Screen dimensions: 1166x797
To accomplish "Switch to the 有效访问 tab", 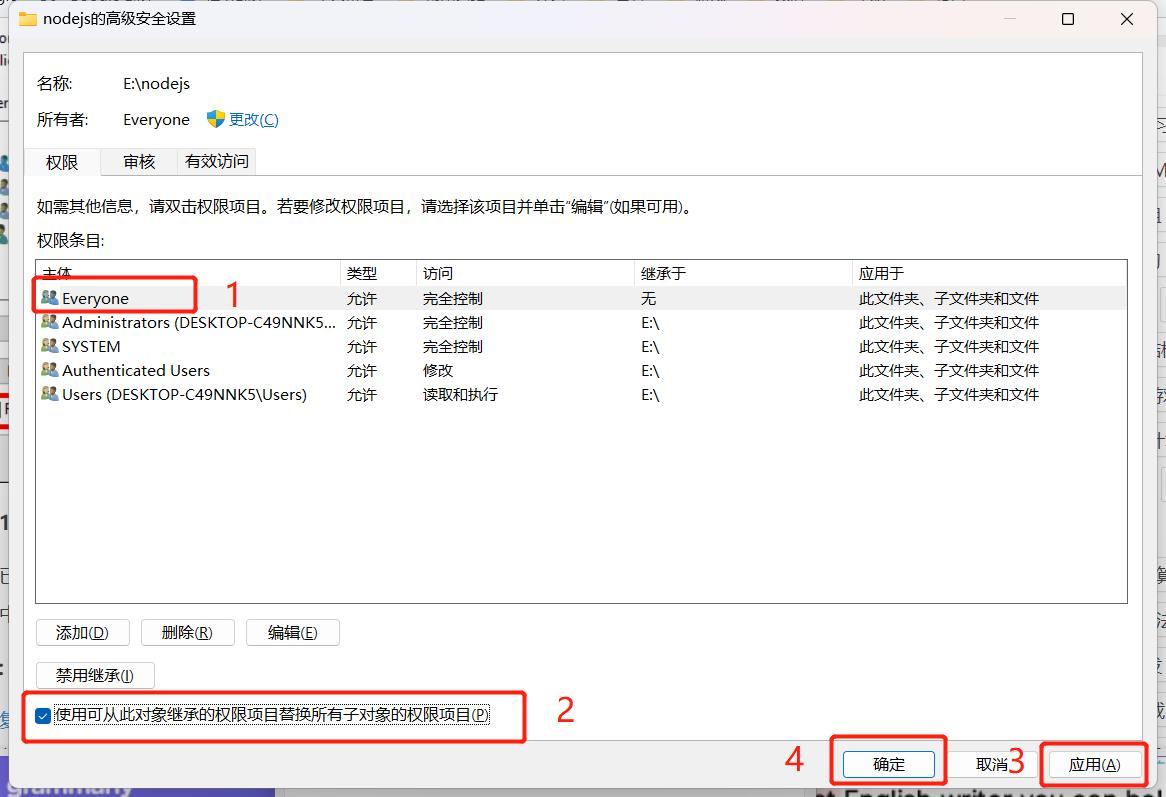I will (217, 161).
